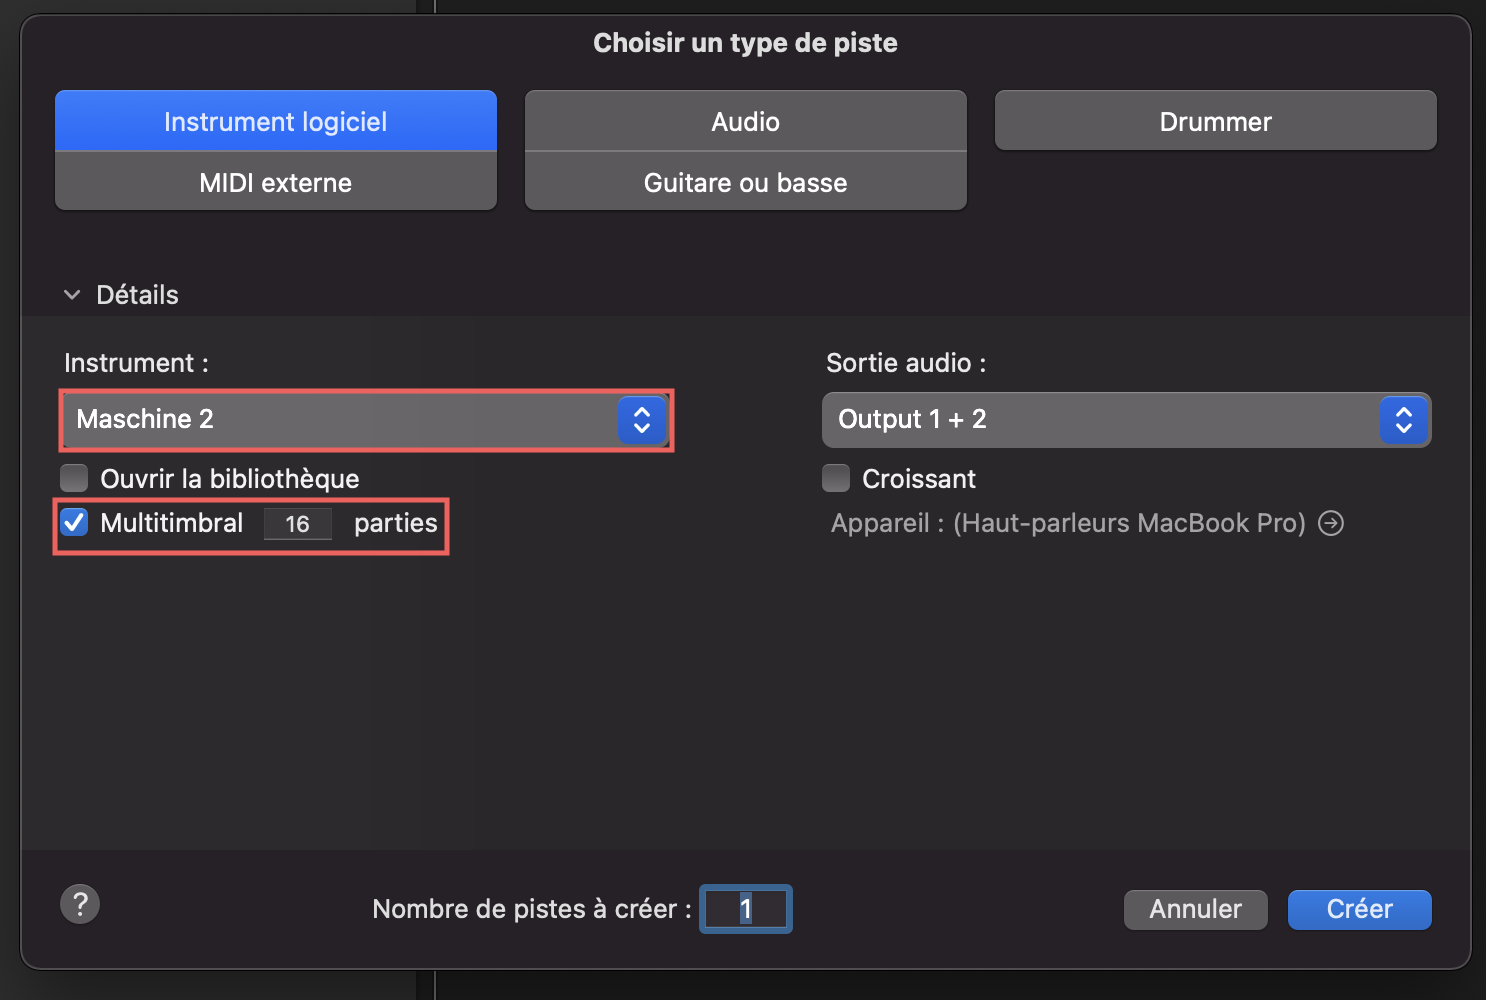The image size is (1486, 1000).
Task: Click the Créer button
Action: [1360, 909]
